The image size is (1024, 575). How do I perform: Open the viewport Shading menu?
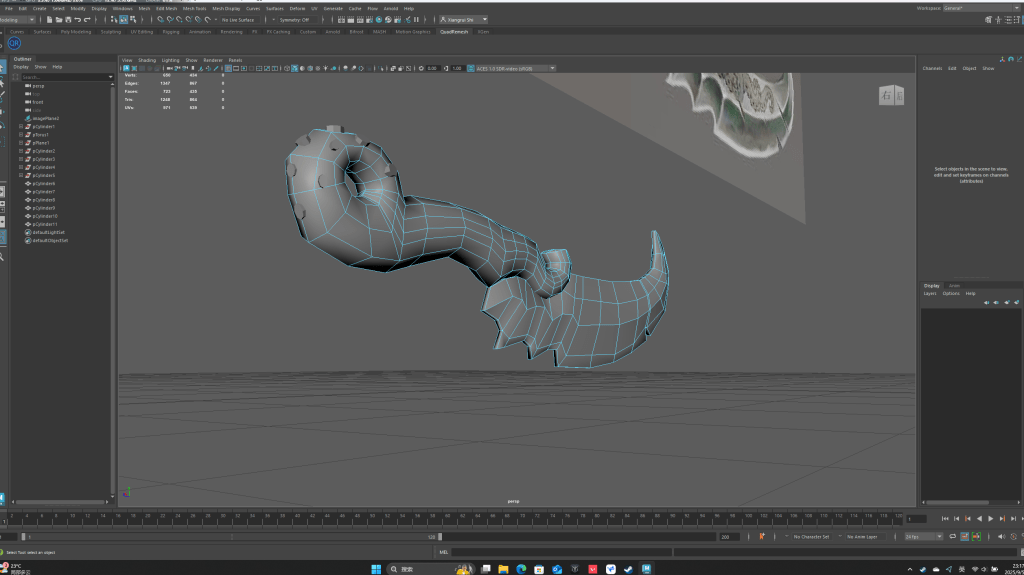147,60
